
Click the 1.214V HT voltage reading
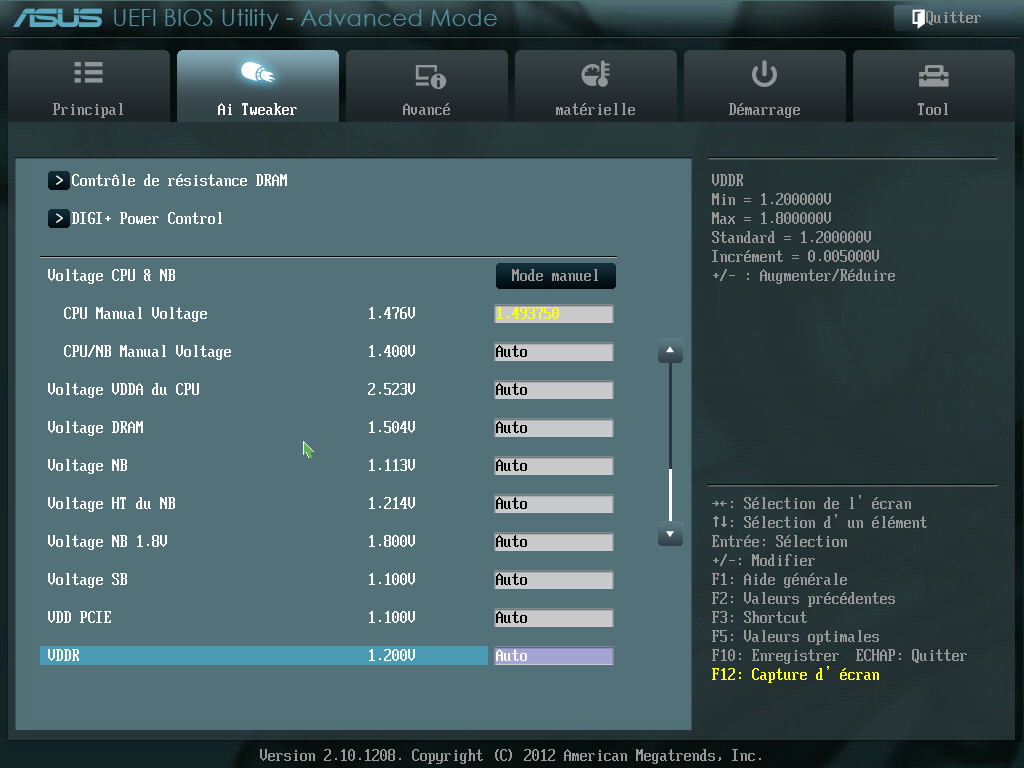pos(391,503)
